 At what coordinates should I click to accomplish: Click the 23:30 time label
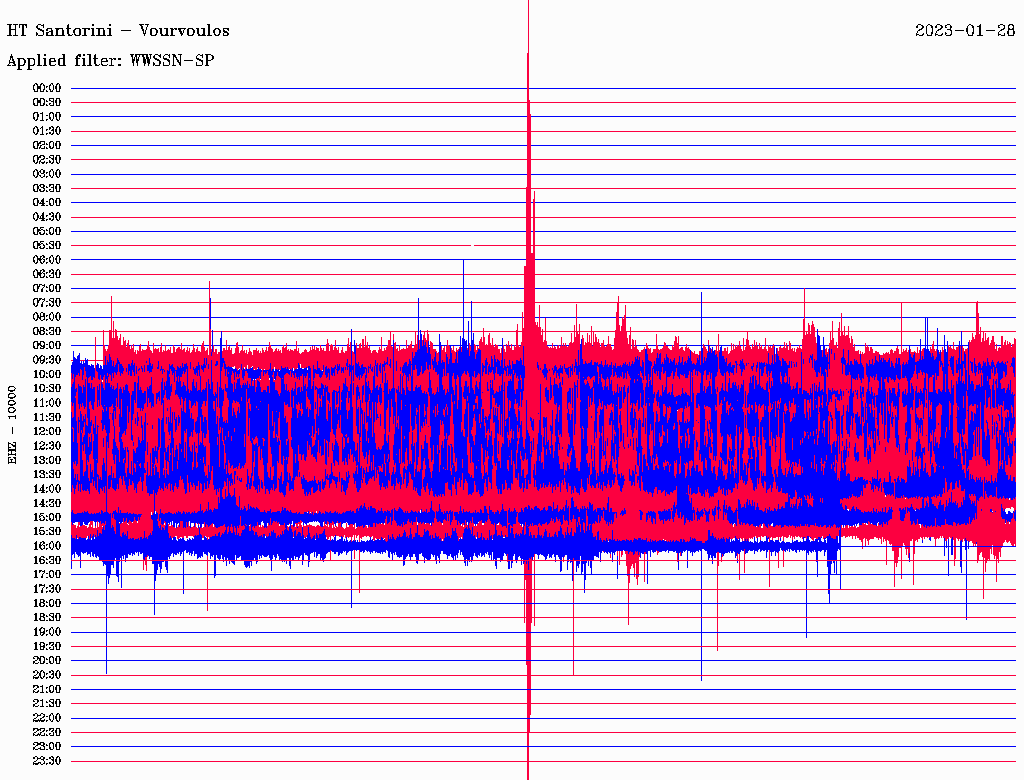pos(47,761)
